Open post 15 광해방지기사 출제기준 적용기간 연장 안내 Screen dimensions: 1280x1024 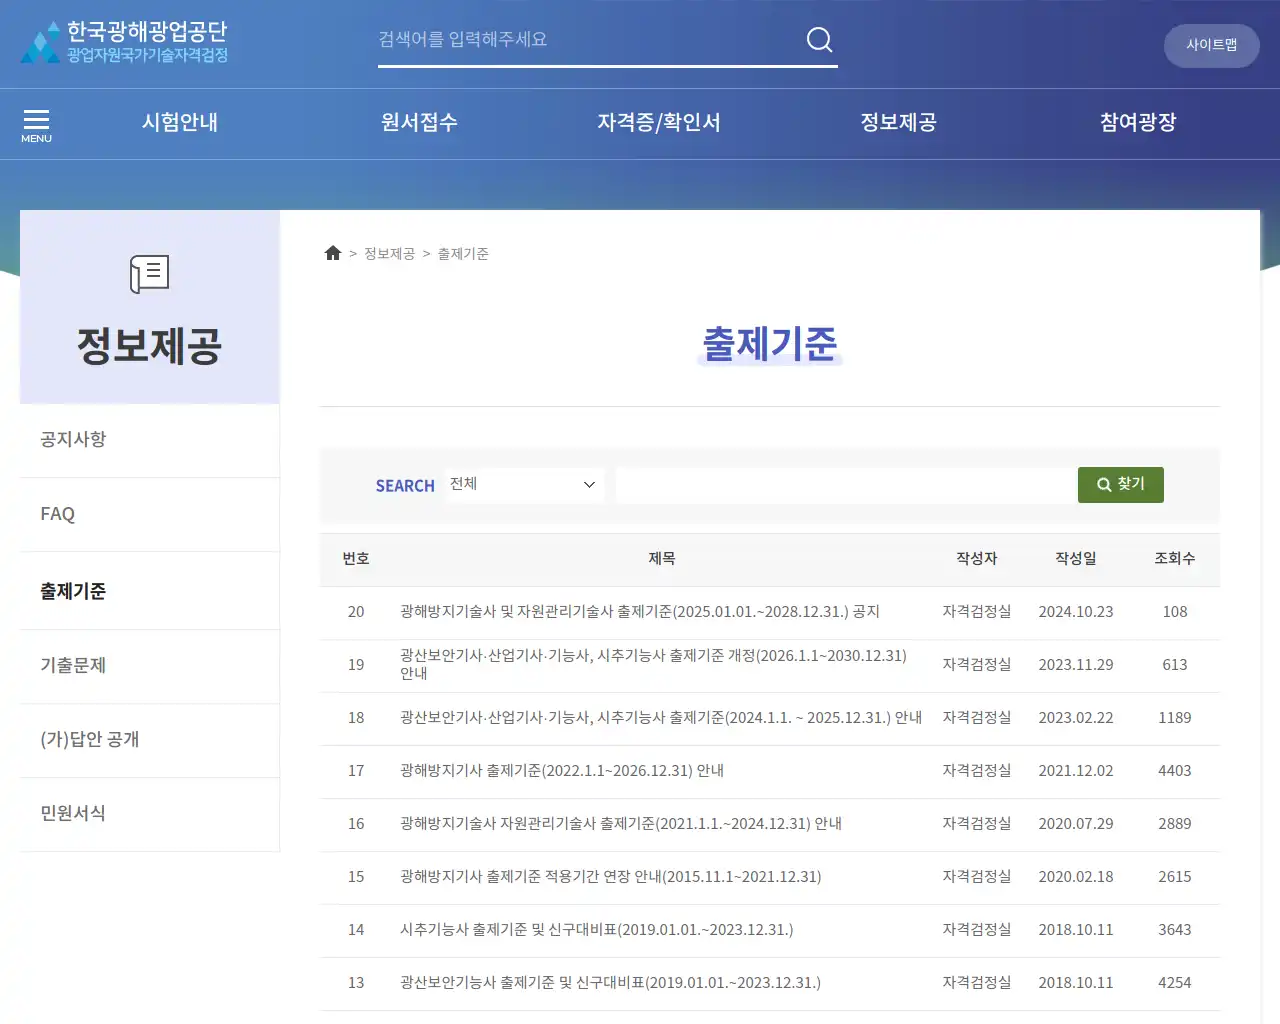[610, 877]
